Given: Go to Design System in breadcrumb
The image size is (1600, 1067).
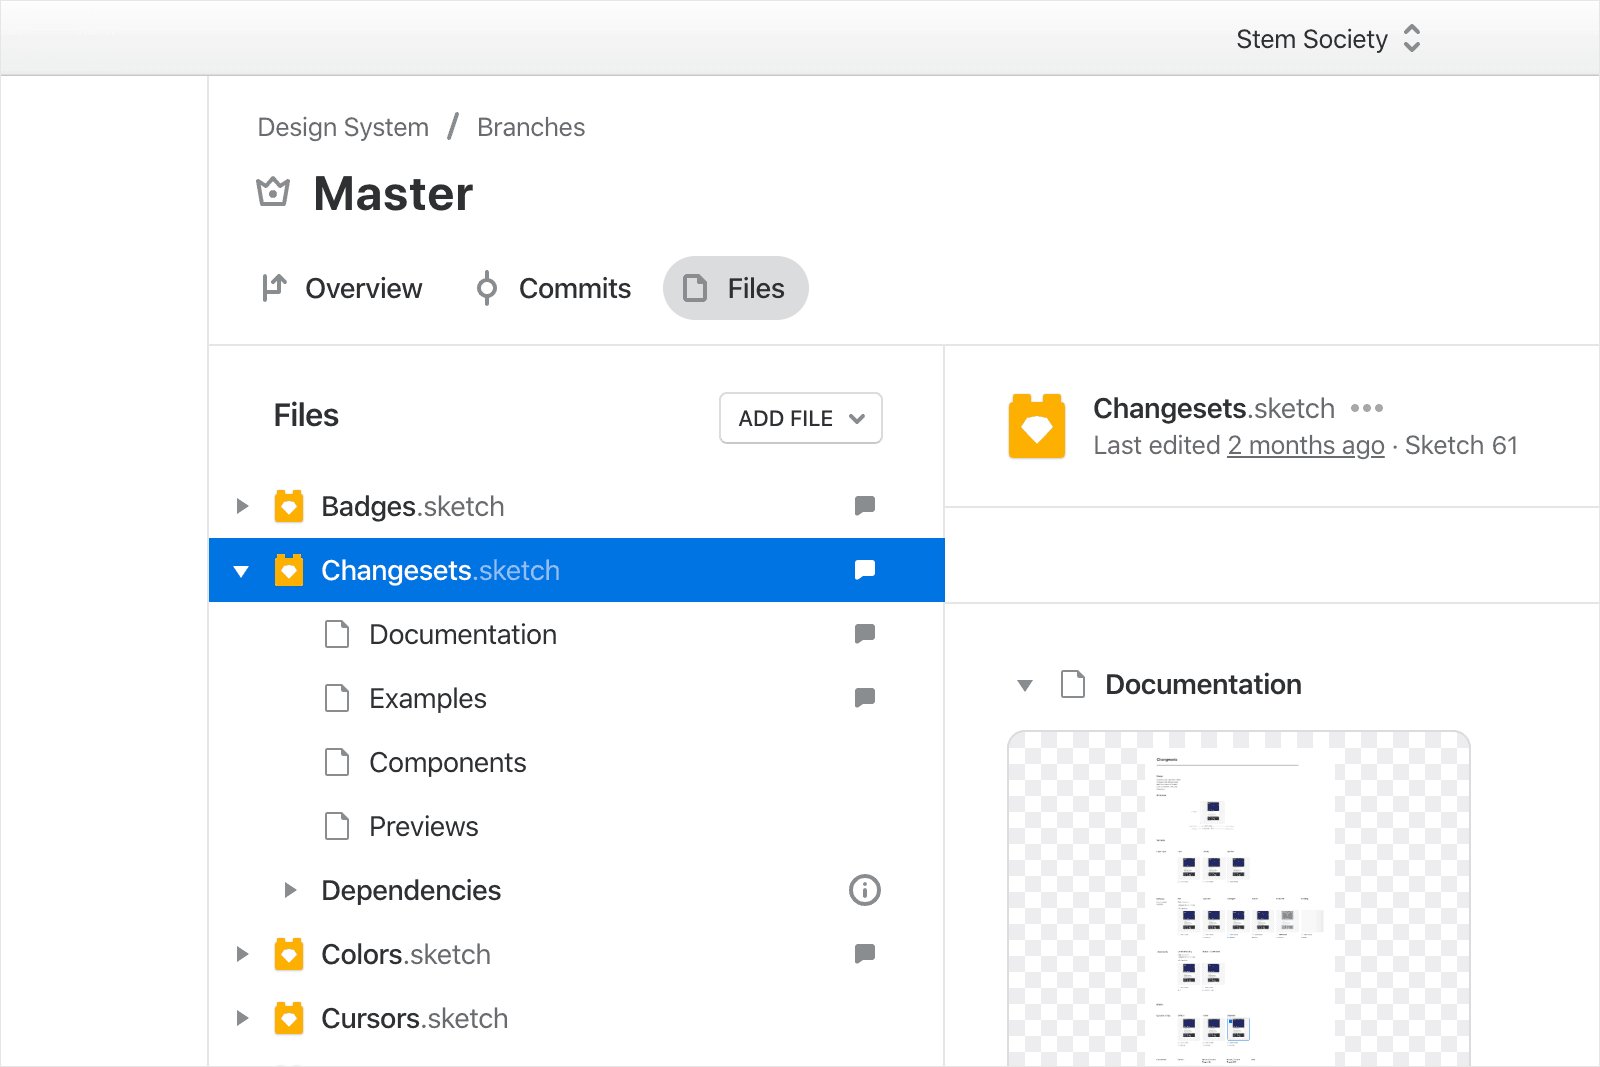Looking at the screenshot, I should tap(343, 127).
